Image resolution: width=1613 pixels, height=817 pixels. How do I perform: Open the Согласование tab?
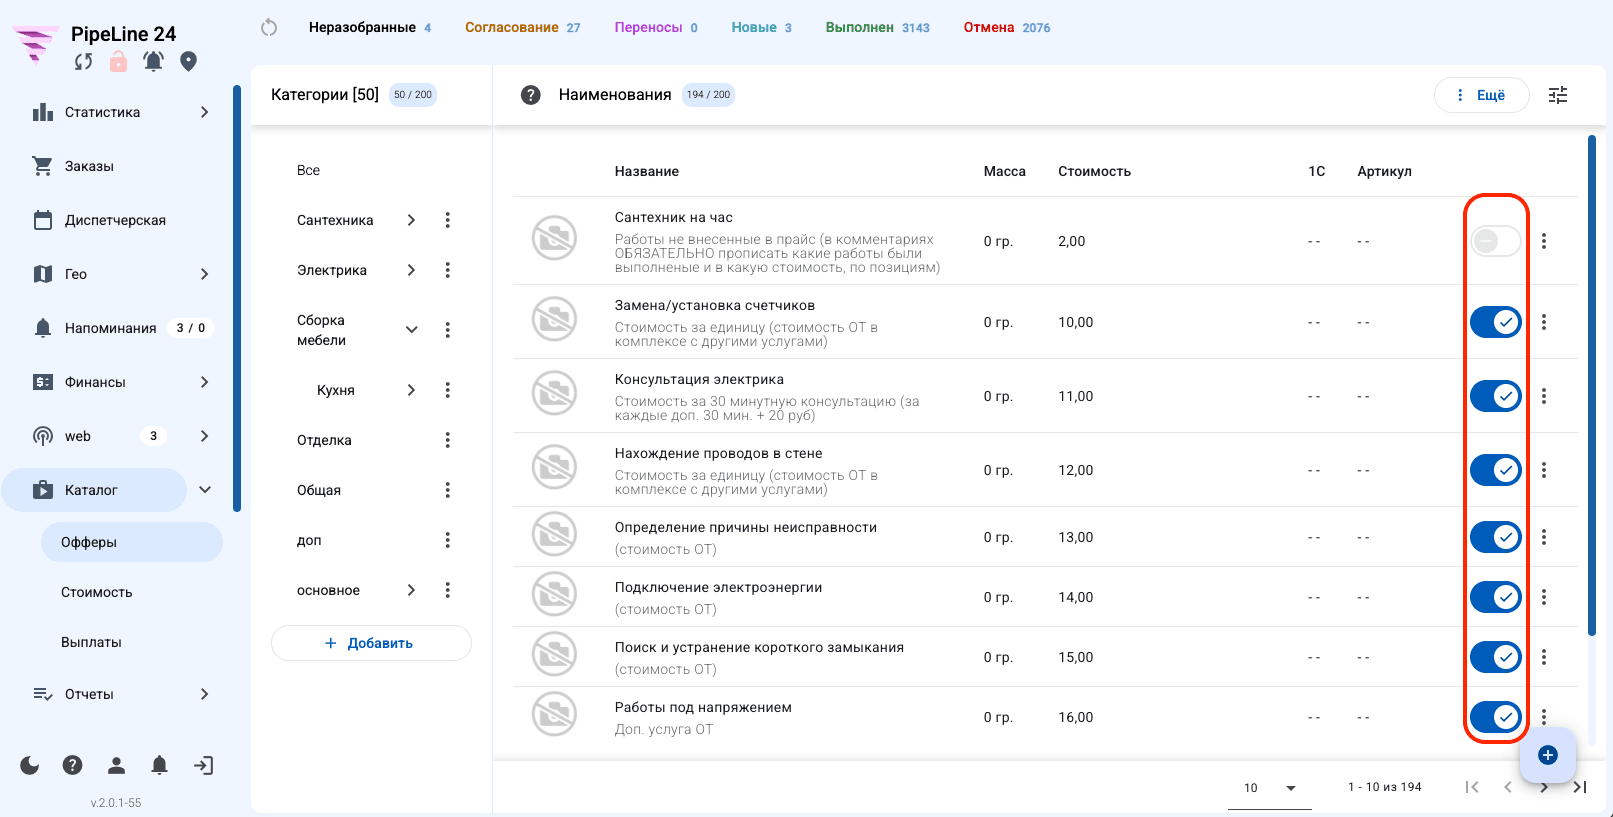coord(522,27)
